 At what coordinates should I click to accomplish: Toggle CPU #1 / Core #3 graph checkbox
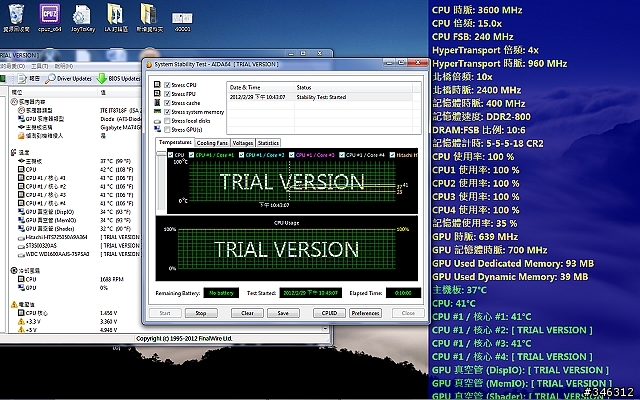point(291,155)
